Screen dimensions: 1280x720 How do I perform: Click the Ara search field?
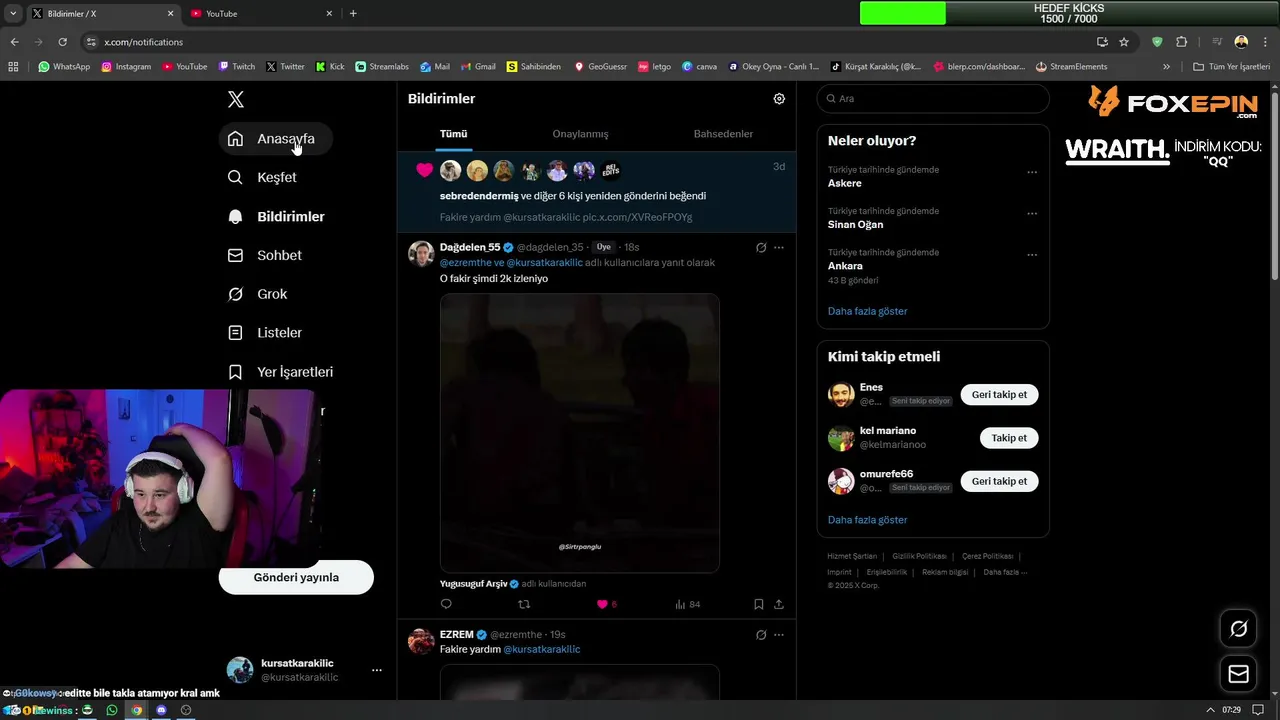(933, 98)
